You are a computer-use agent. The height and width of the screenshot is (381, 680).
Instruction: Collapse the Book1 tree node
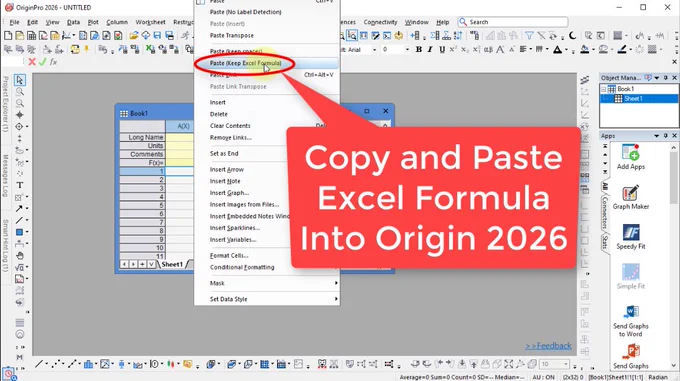tap(603, 89)
